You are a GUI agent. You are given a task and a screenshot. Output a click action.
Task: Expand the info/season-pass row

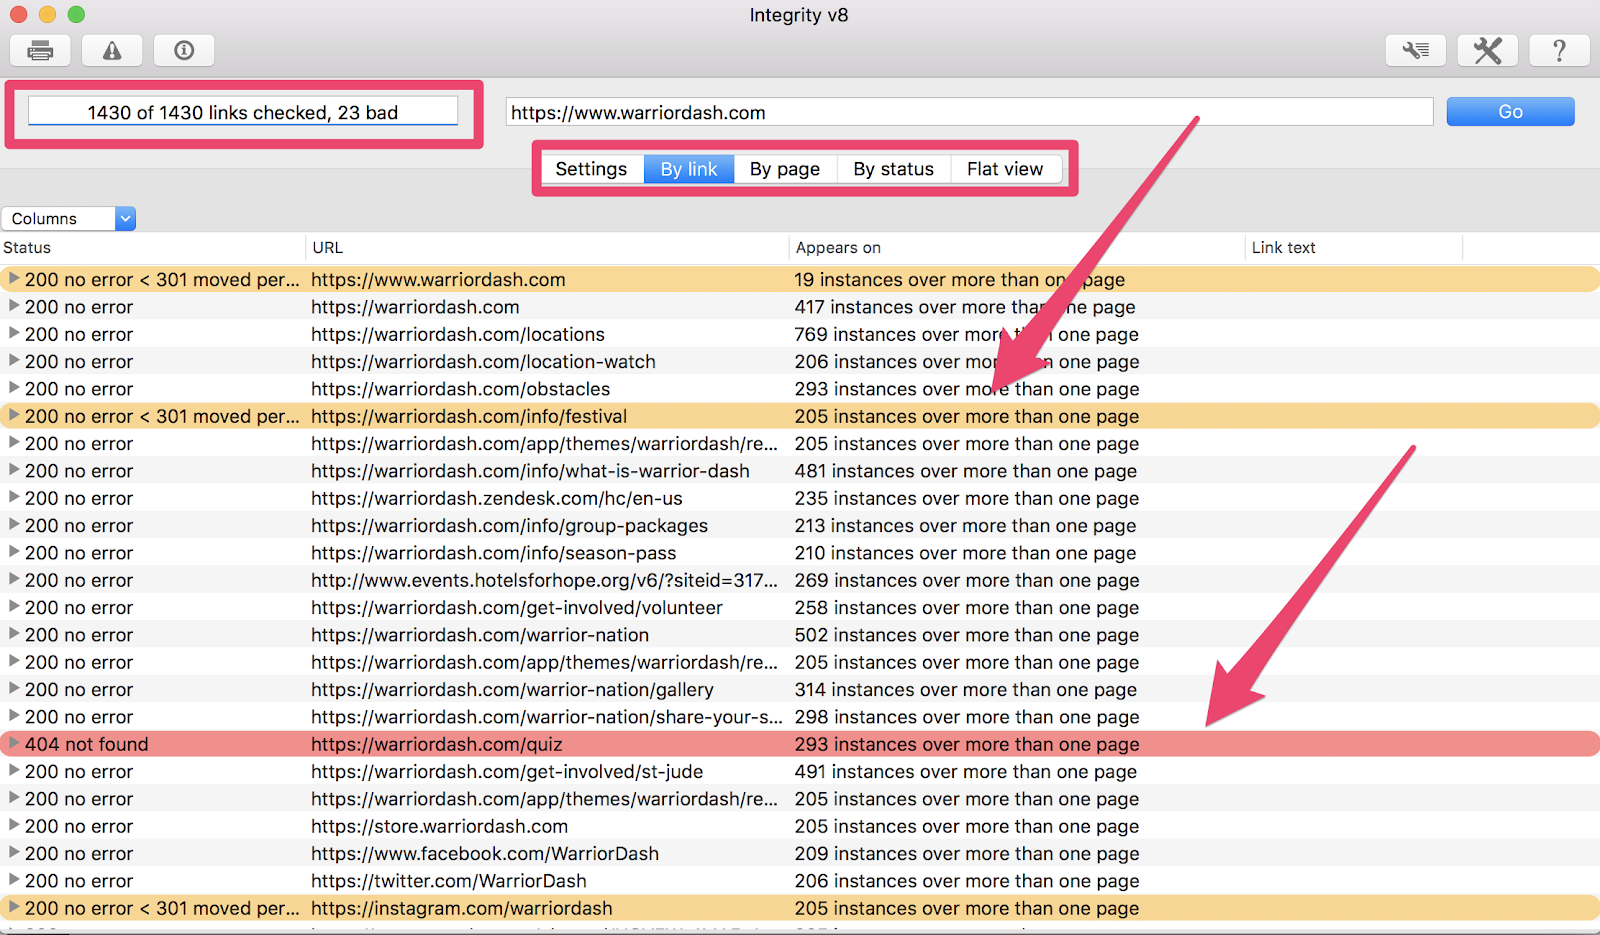[14, 552]
